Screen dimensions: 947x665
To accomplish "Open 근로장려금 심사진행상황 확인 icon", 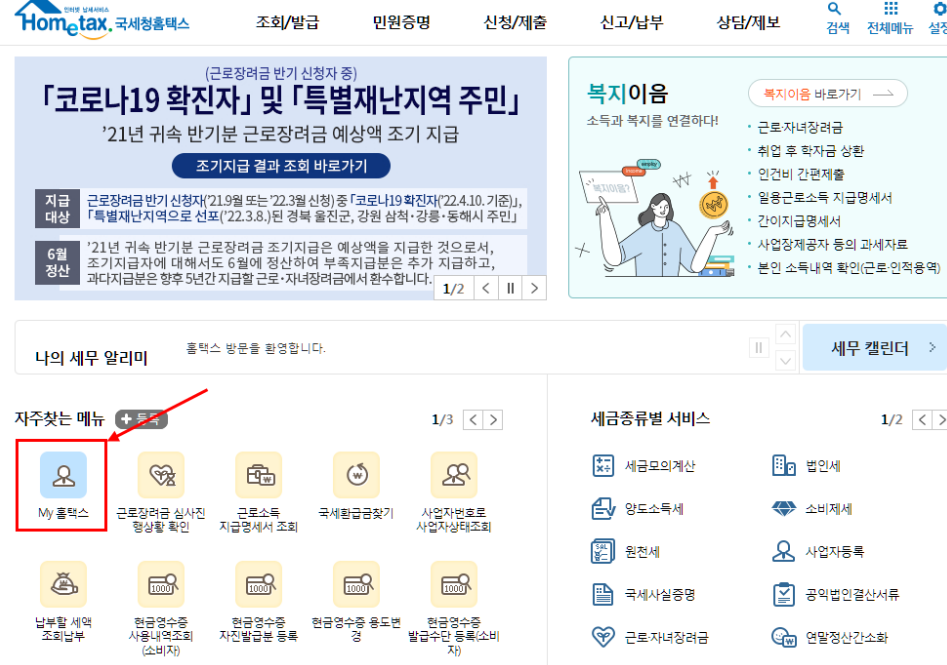I will click(x=161, y=475).
